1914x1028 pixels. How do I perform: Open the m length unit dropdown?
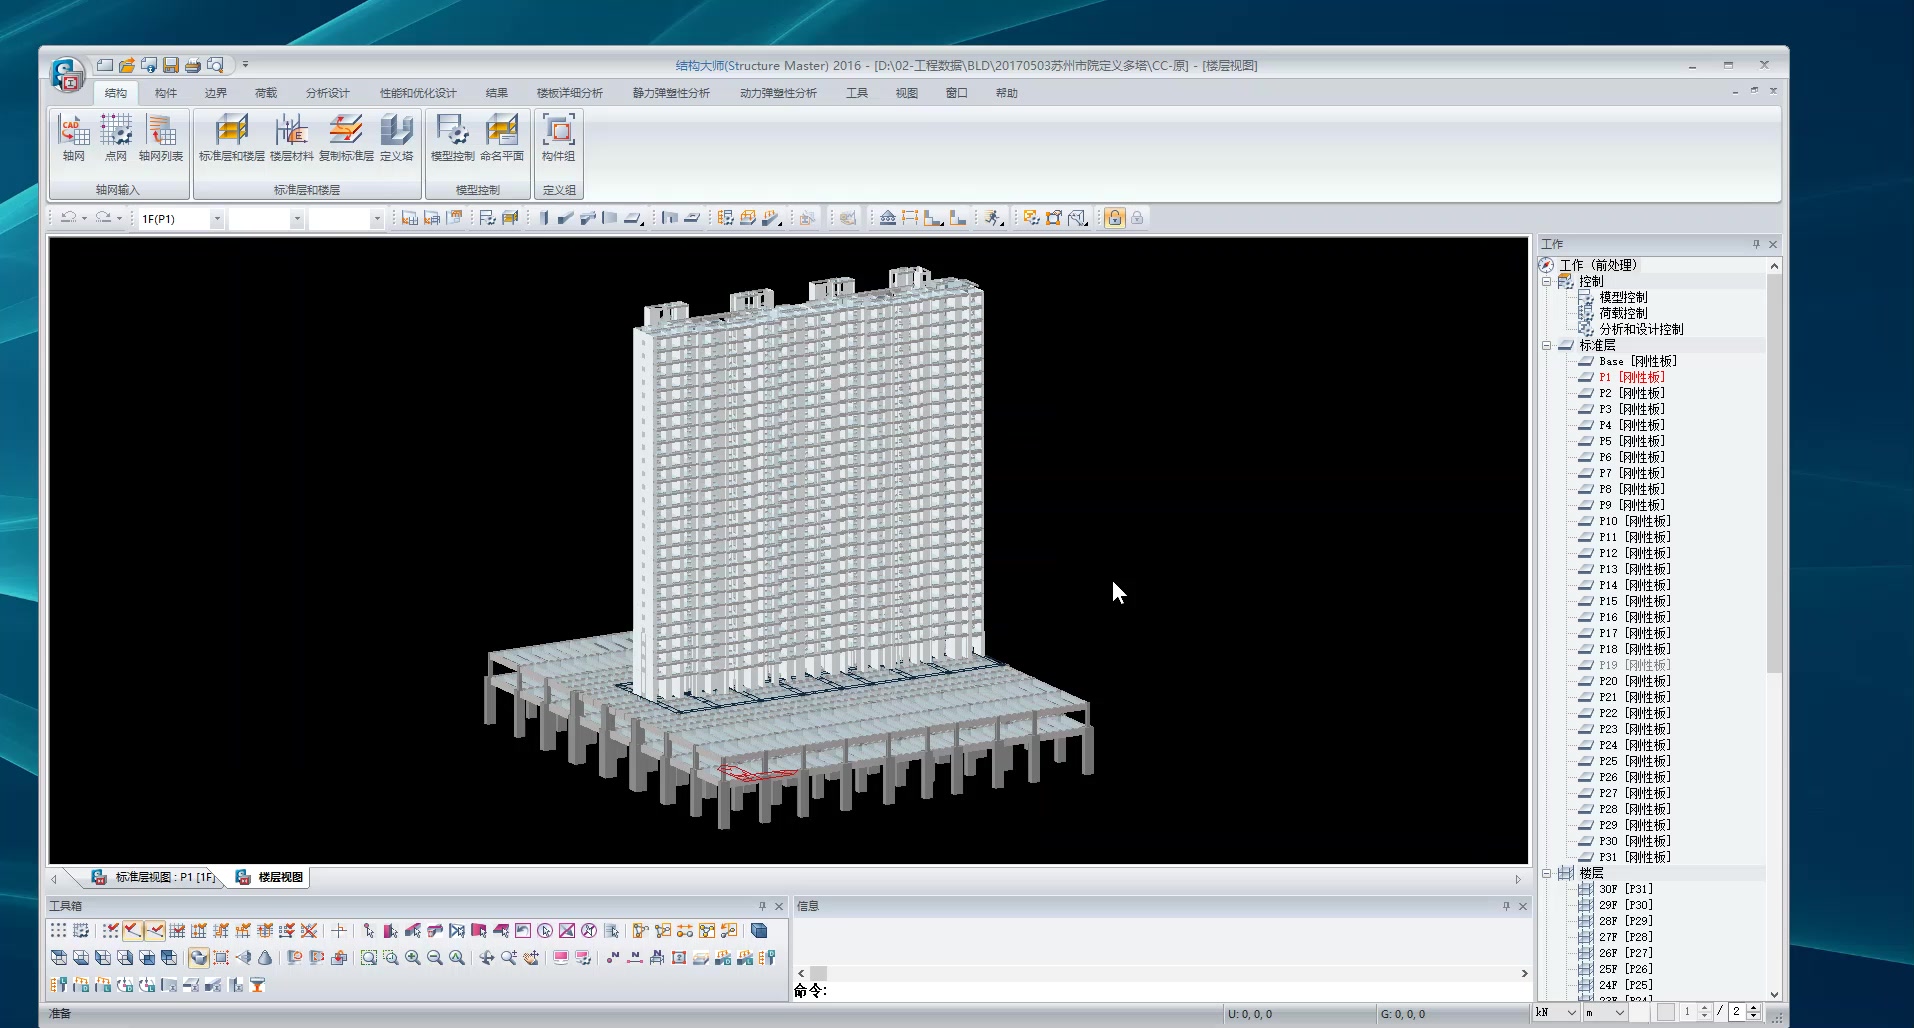point(1619,1012)
